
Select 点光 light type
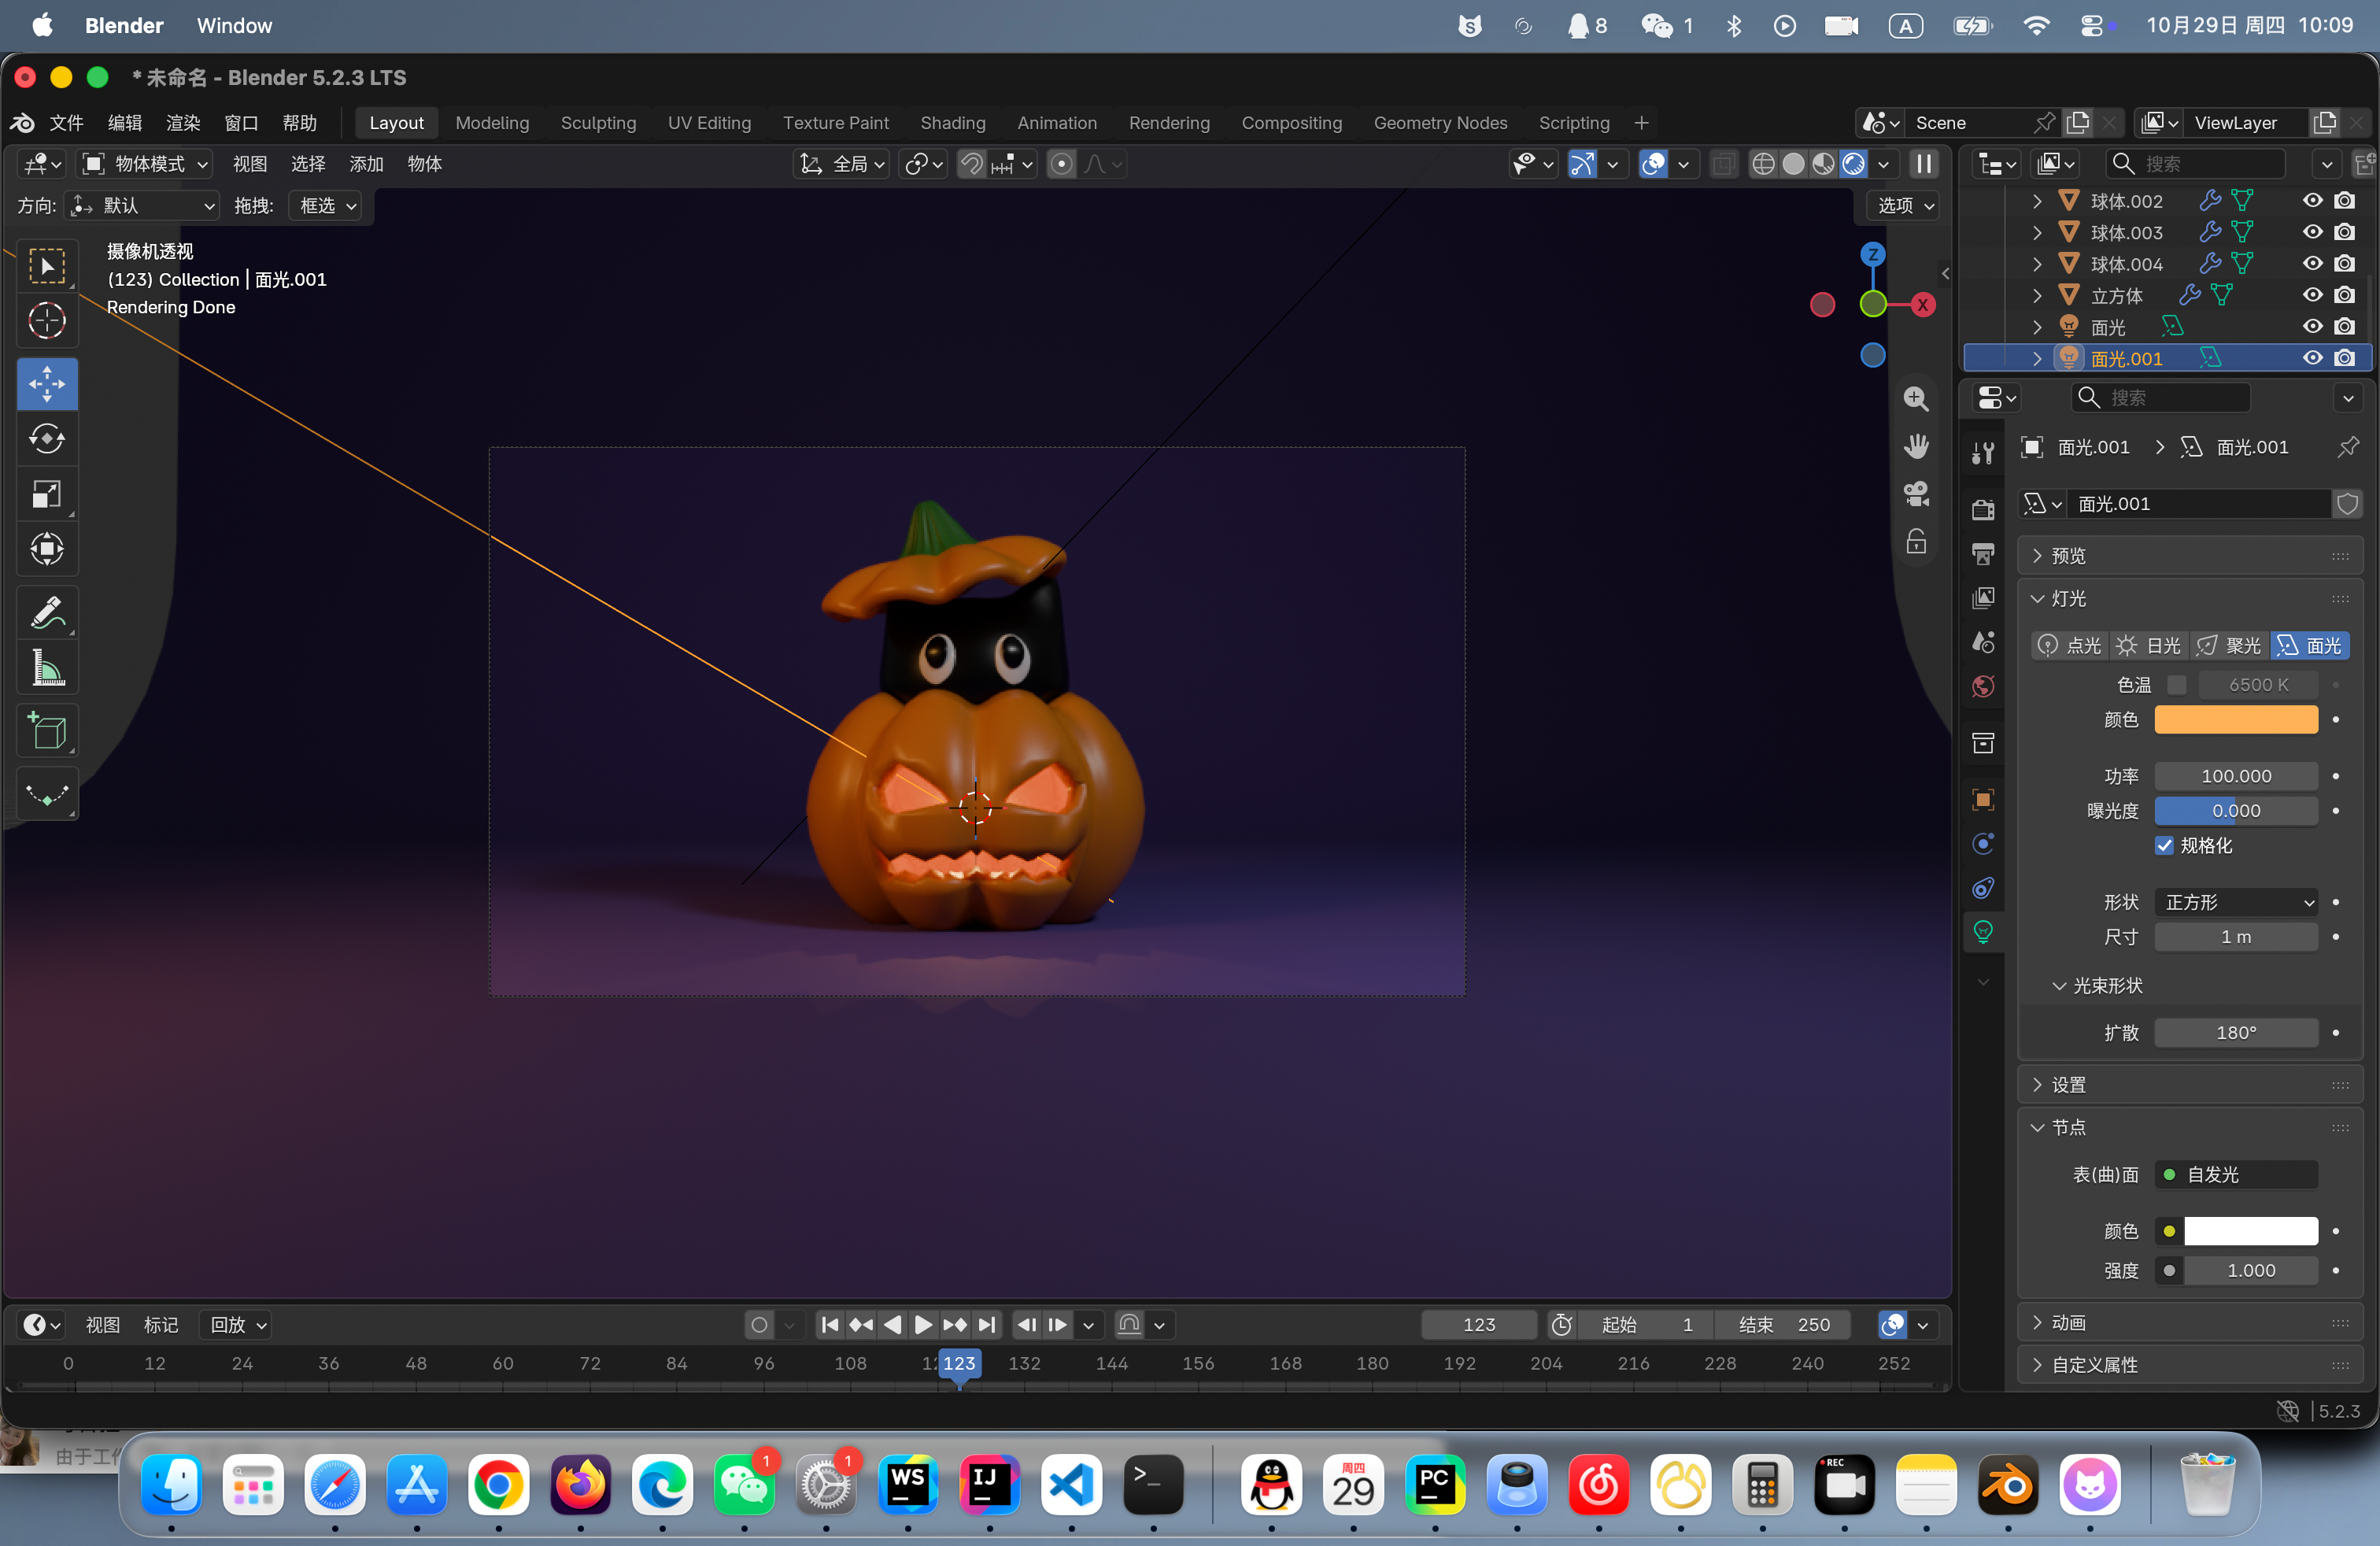[2070, 646]
